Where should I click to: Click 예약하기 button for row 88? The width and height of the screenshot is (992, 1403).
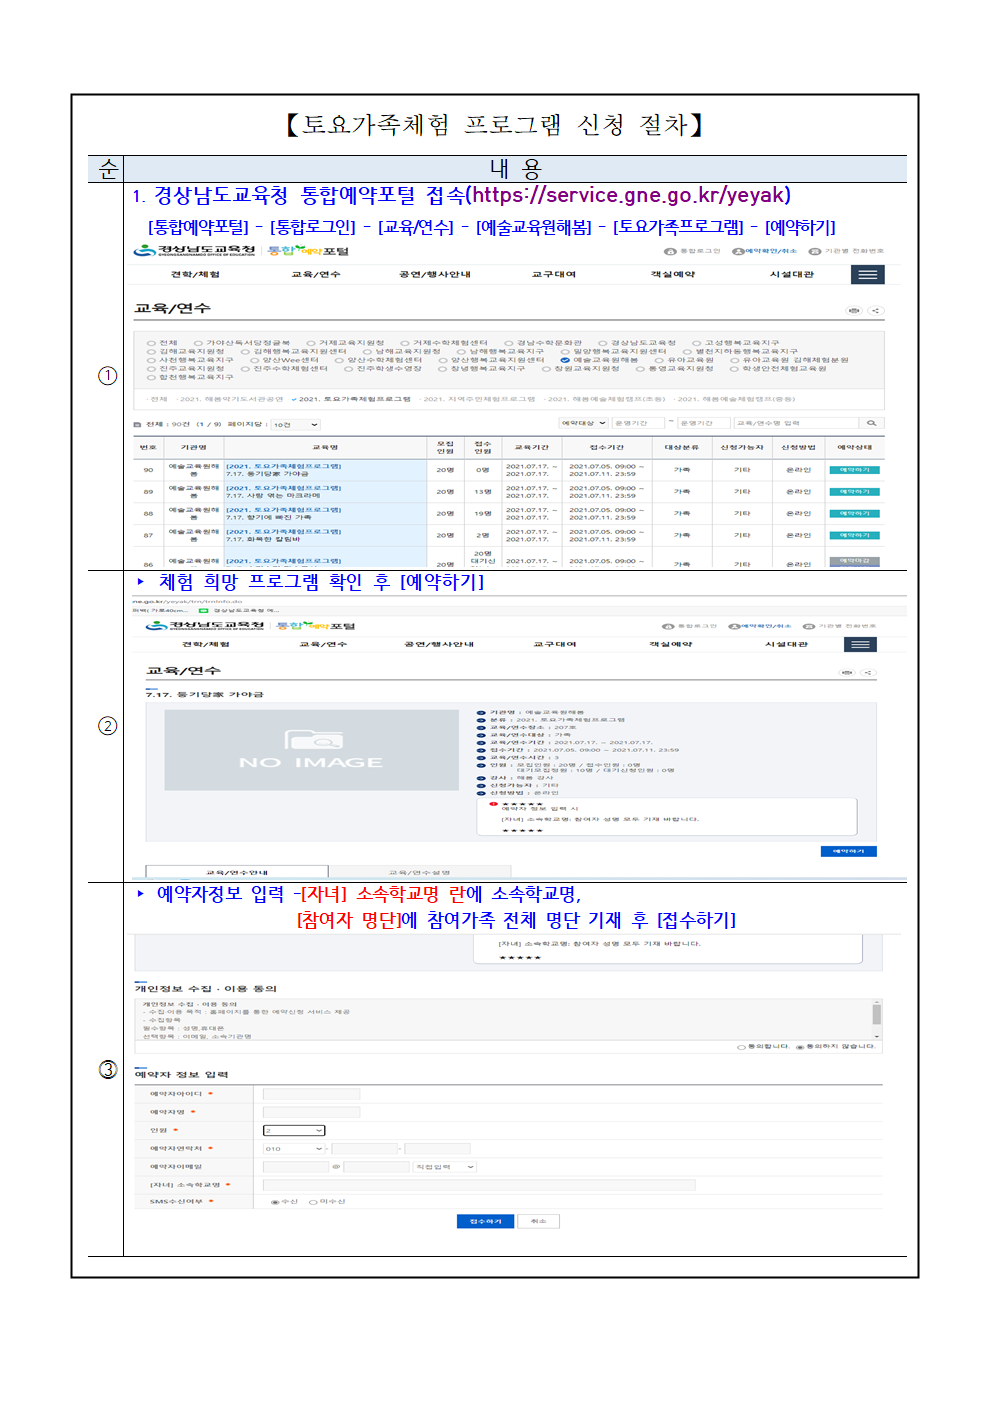click(x=855, y=514)
